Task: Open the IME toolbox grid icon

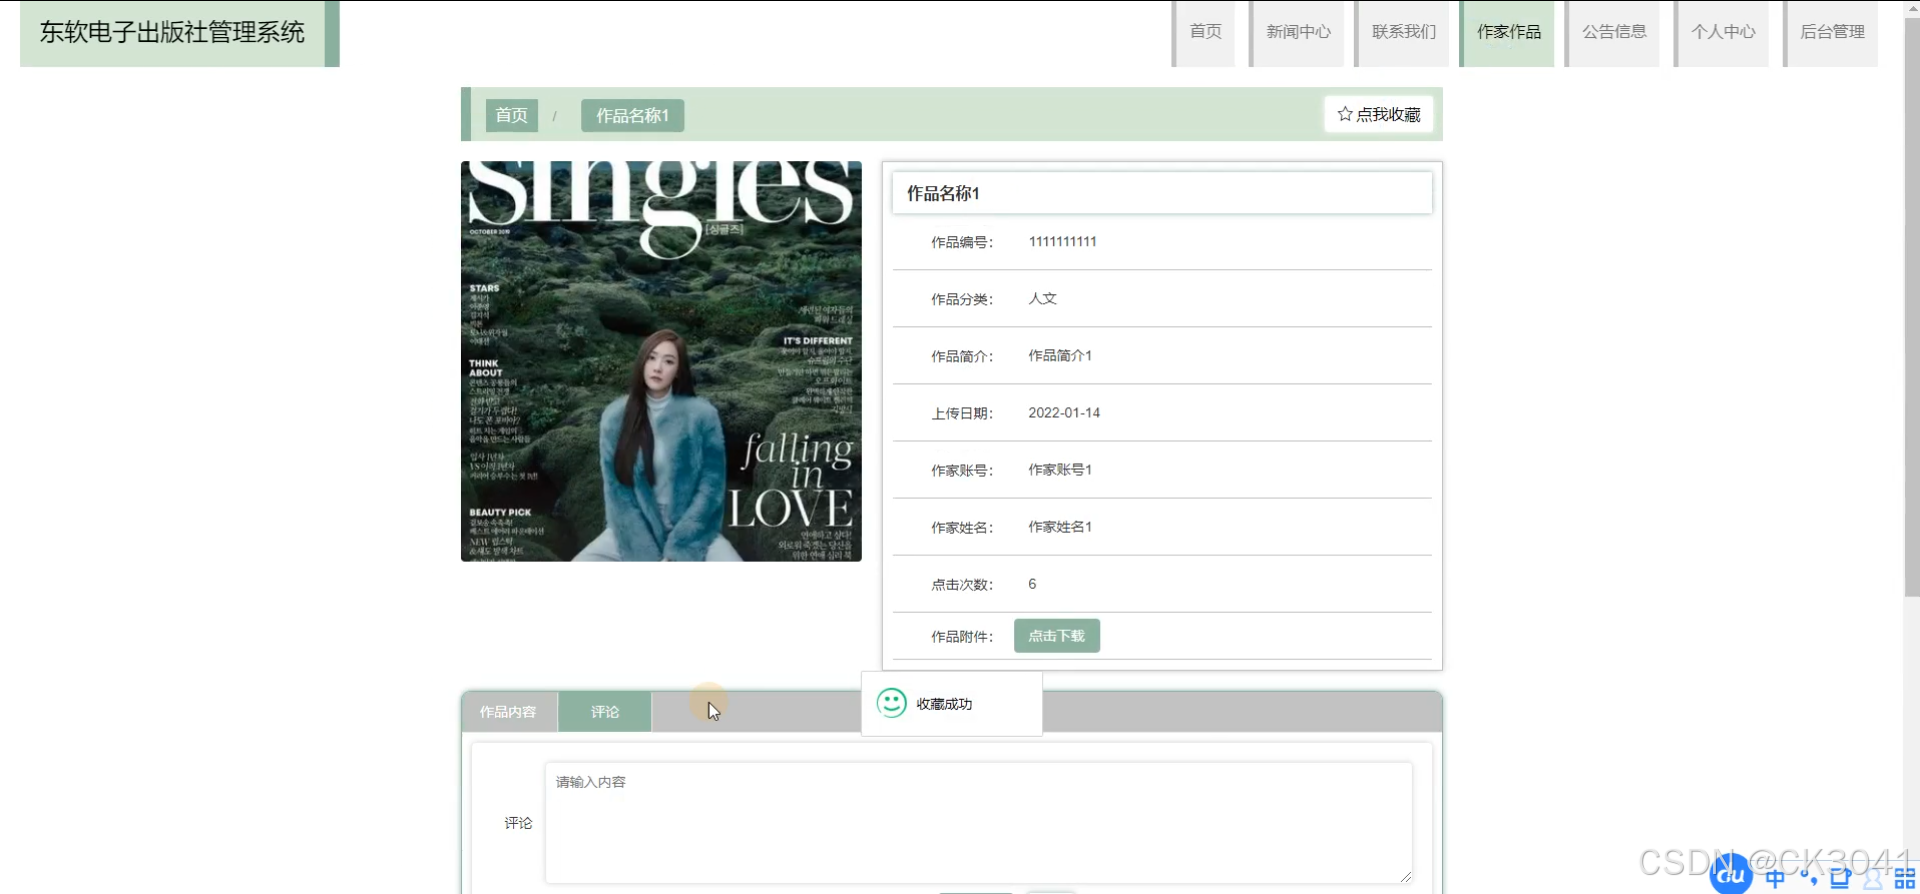Action: point(1904,879)
